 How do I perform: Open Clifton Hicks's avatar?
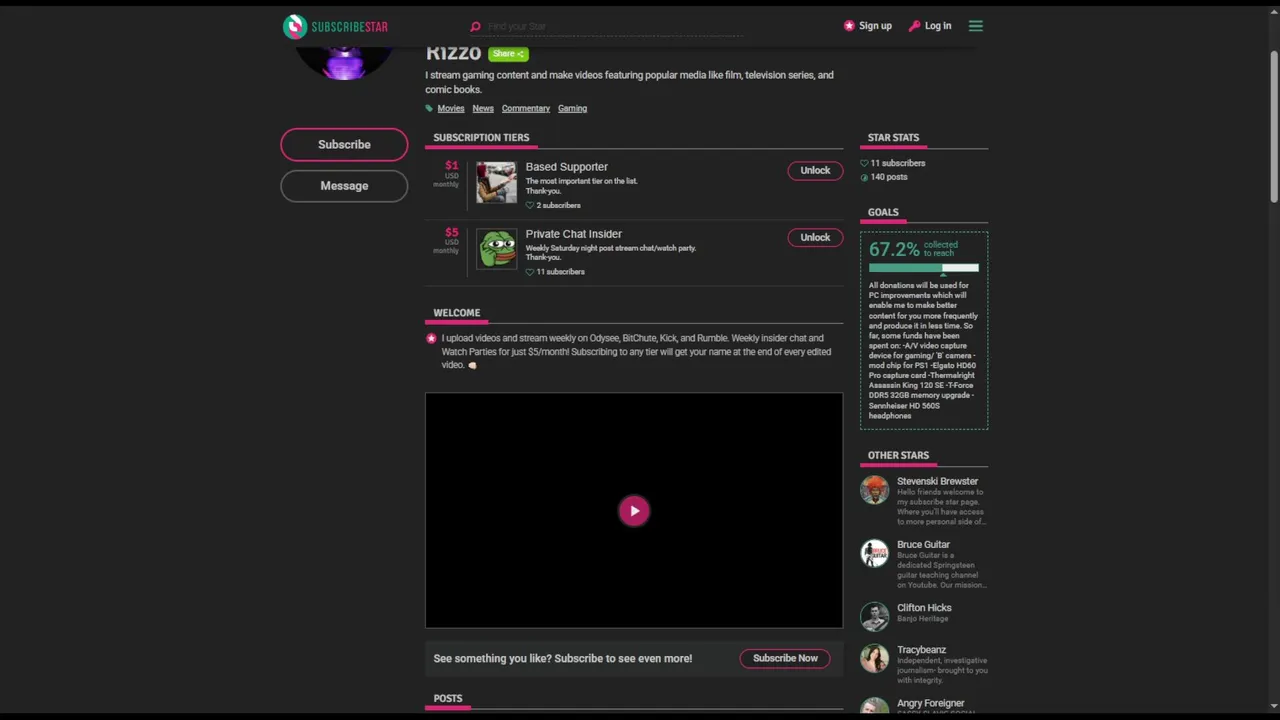pos(875,616)
